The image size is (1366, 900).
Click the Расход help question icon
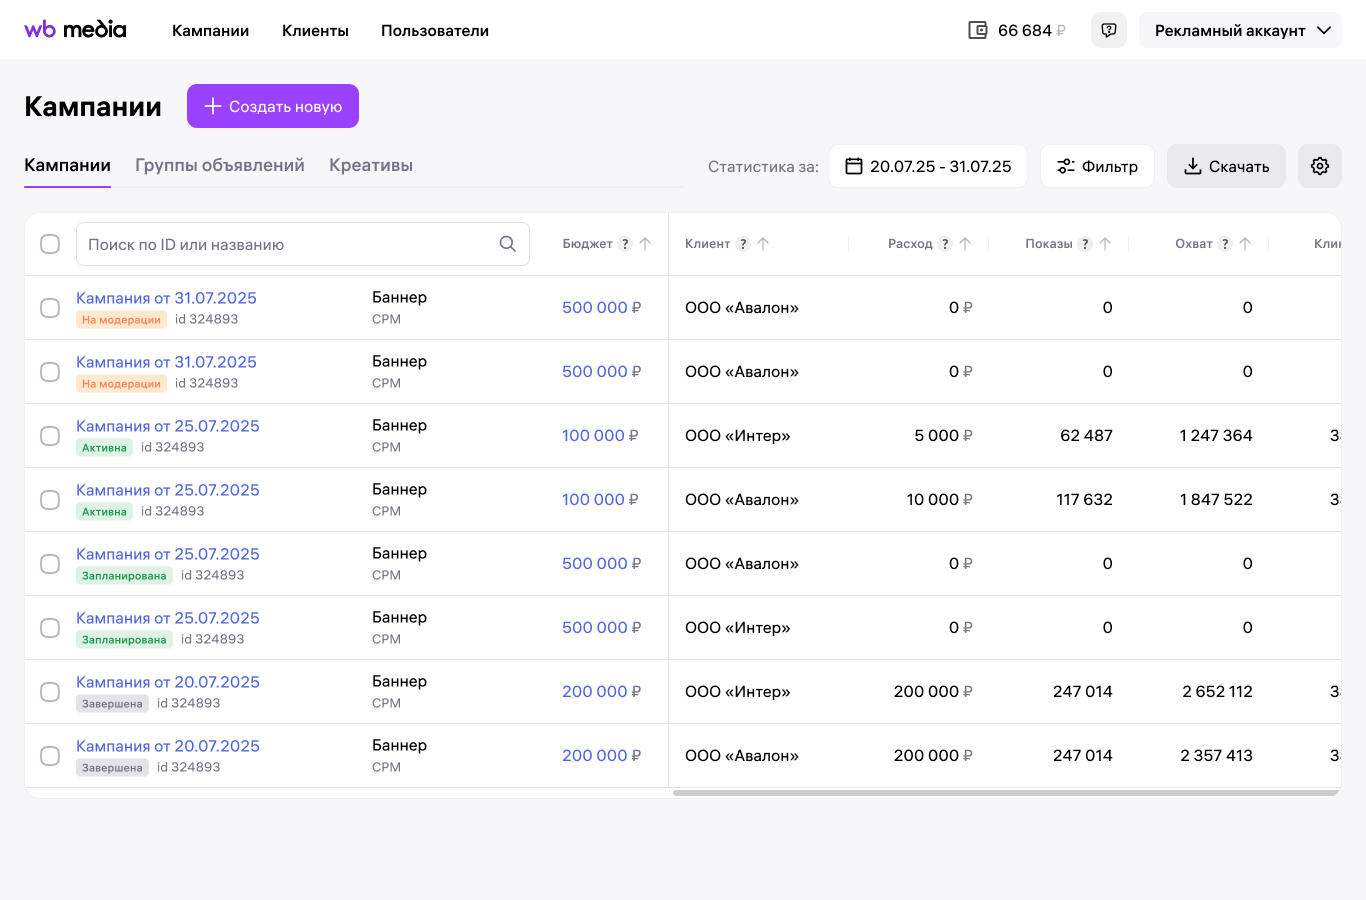[945, 244]
